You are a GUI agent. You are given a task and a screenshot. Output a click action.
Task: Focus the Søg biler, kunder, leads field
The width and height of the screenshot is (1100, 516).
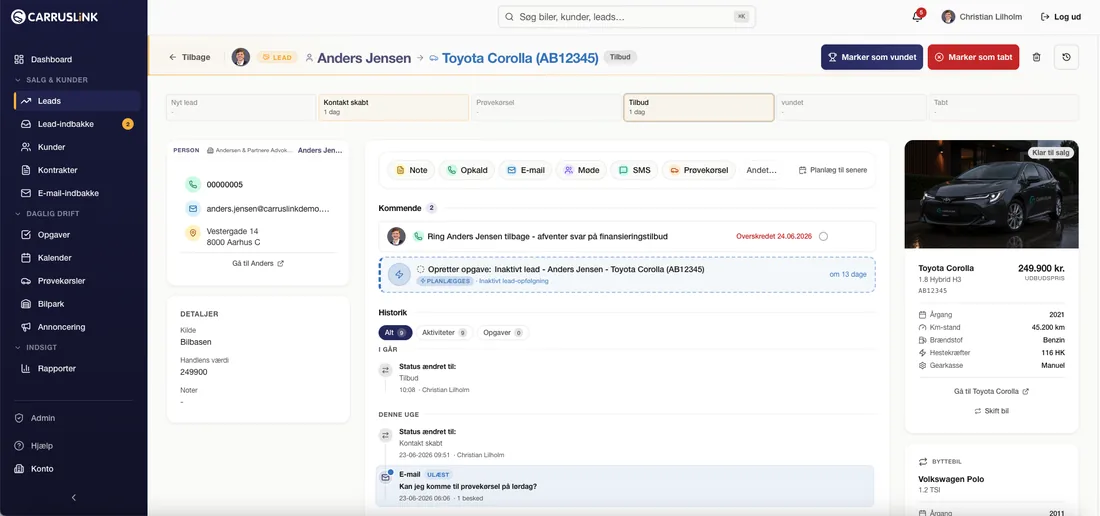click(x=626, y=17)
